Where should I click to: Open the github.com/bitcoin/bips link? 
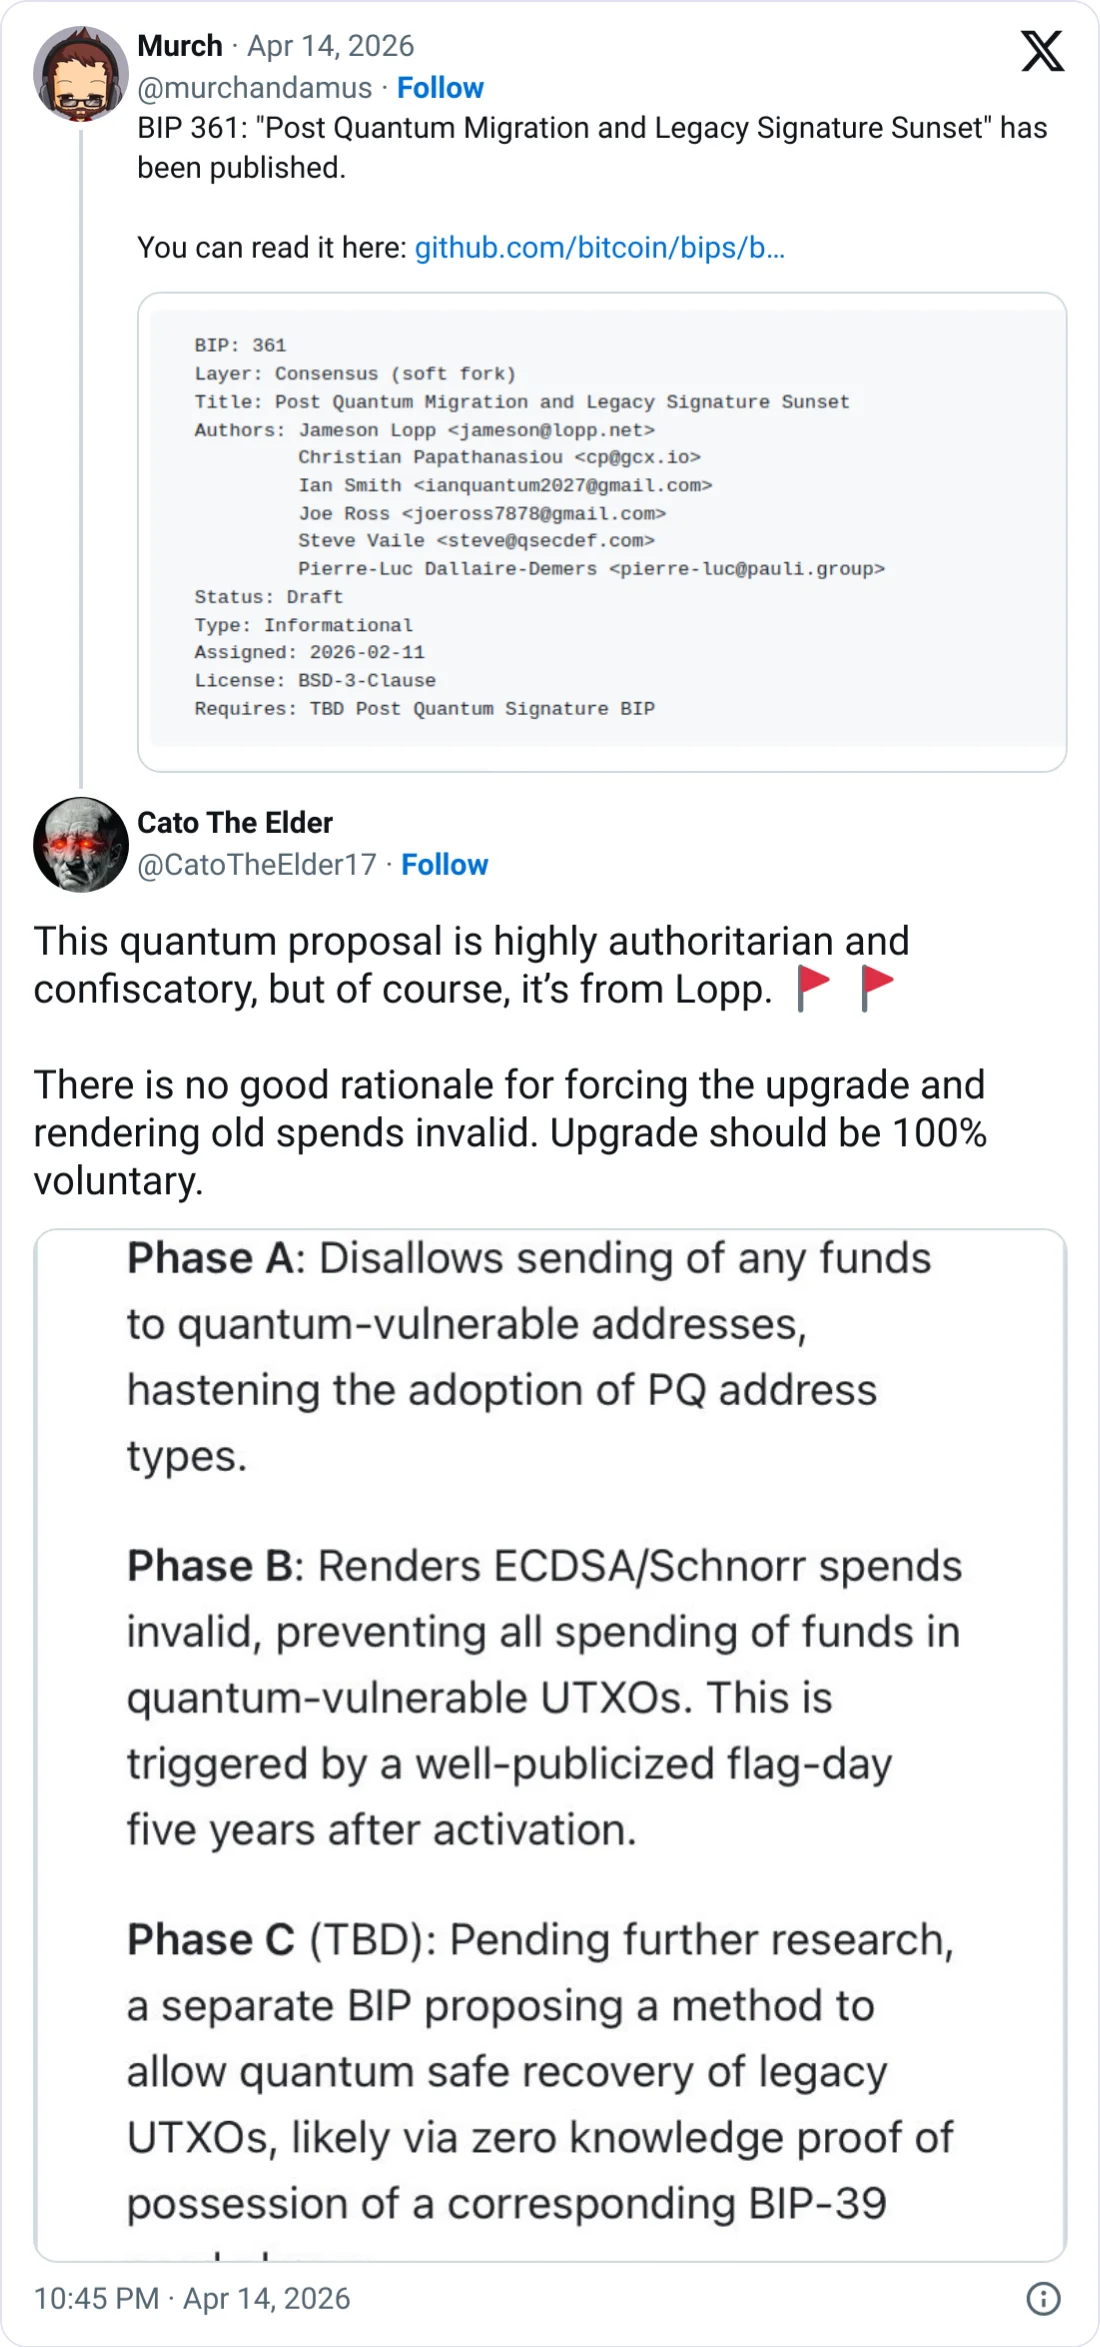(x=599, y=248)
